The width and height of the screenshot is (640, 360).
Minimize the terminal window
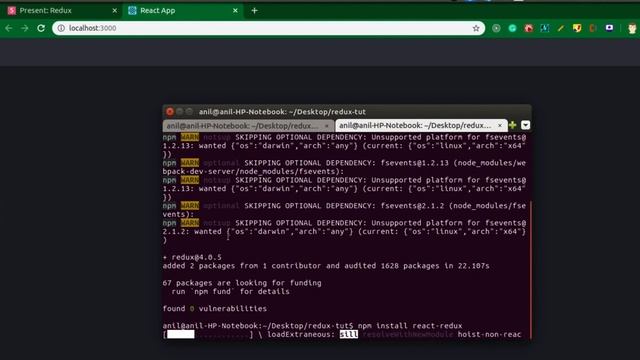pyautogui.click(x=180, y=111)
